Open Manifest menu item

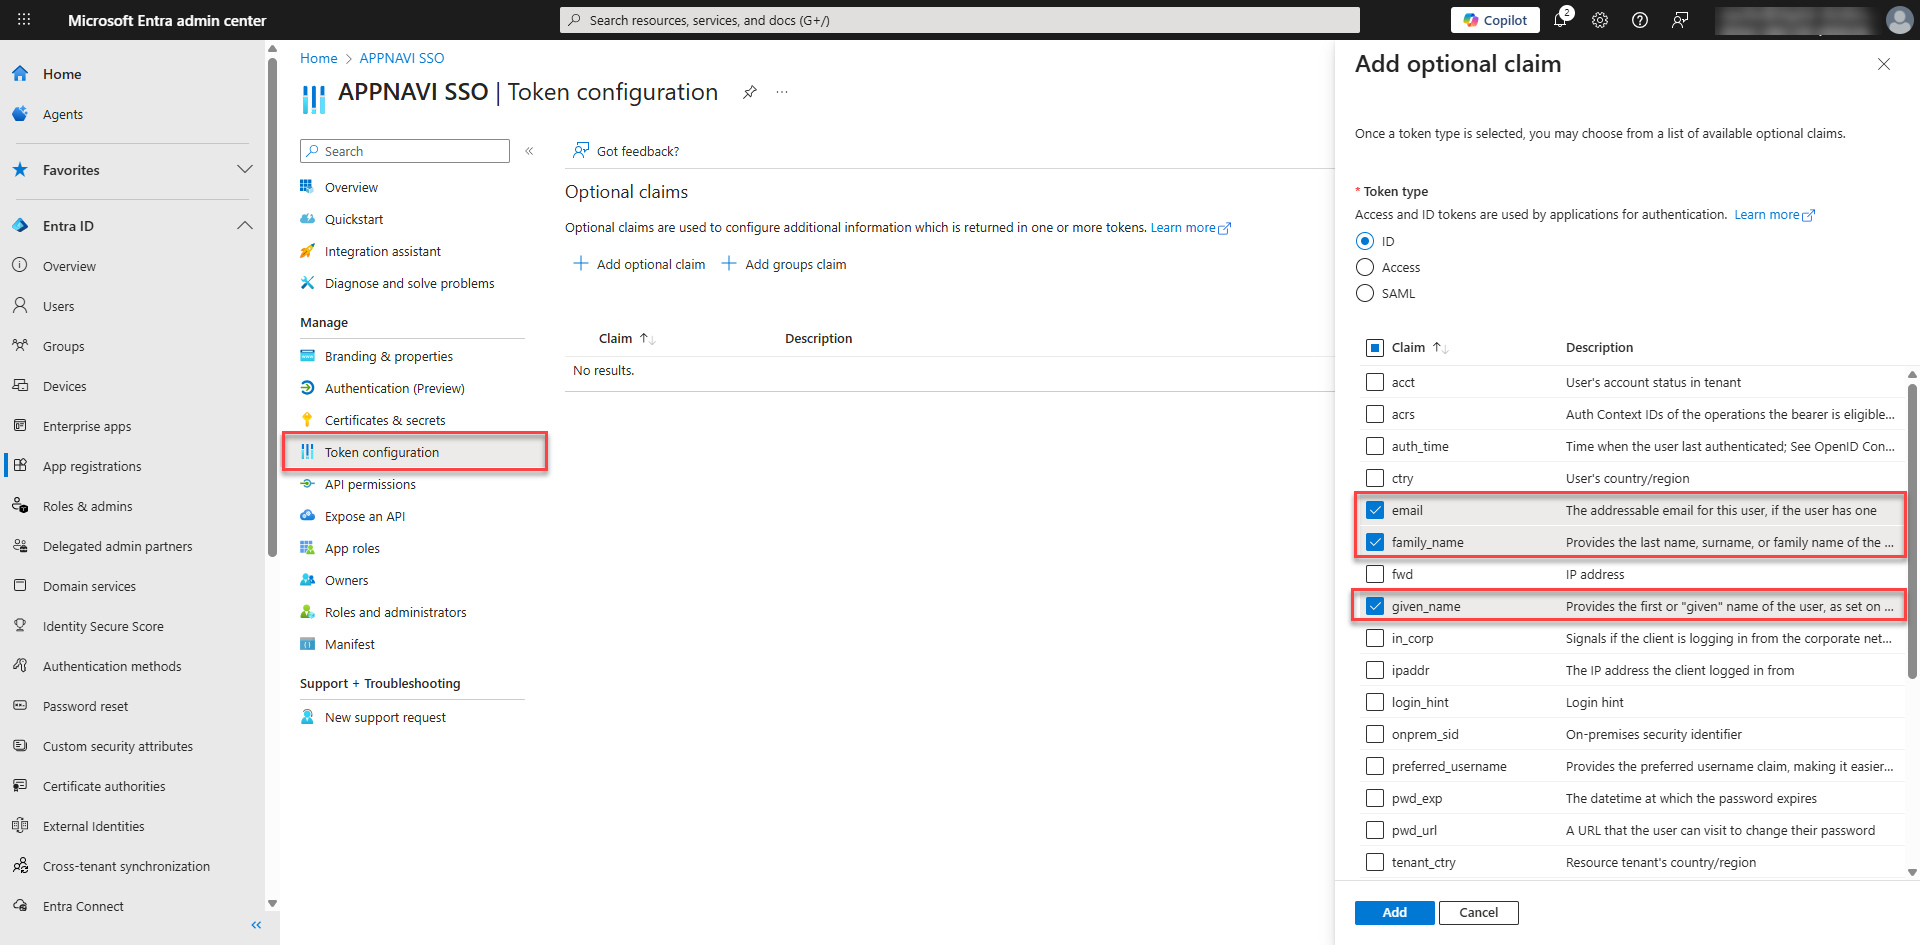coord(350,644)
